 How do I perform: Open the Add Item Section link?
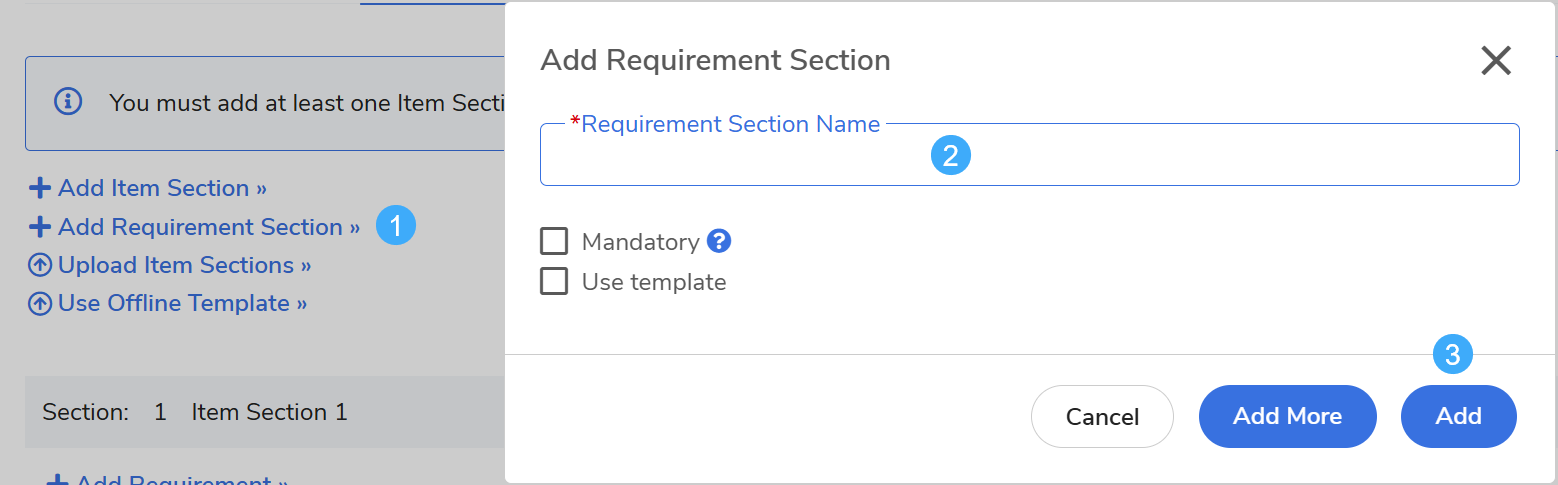click(x=162, y=188)
